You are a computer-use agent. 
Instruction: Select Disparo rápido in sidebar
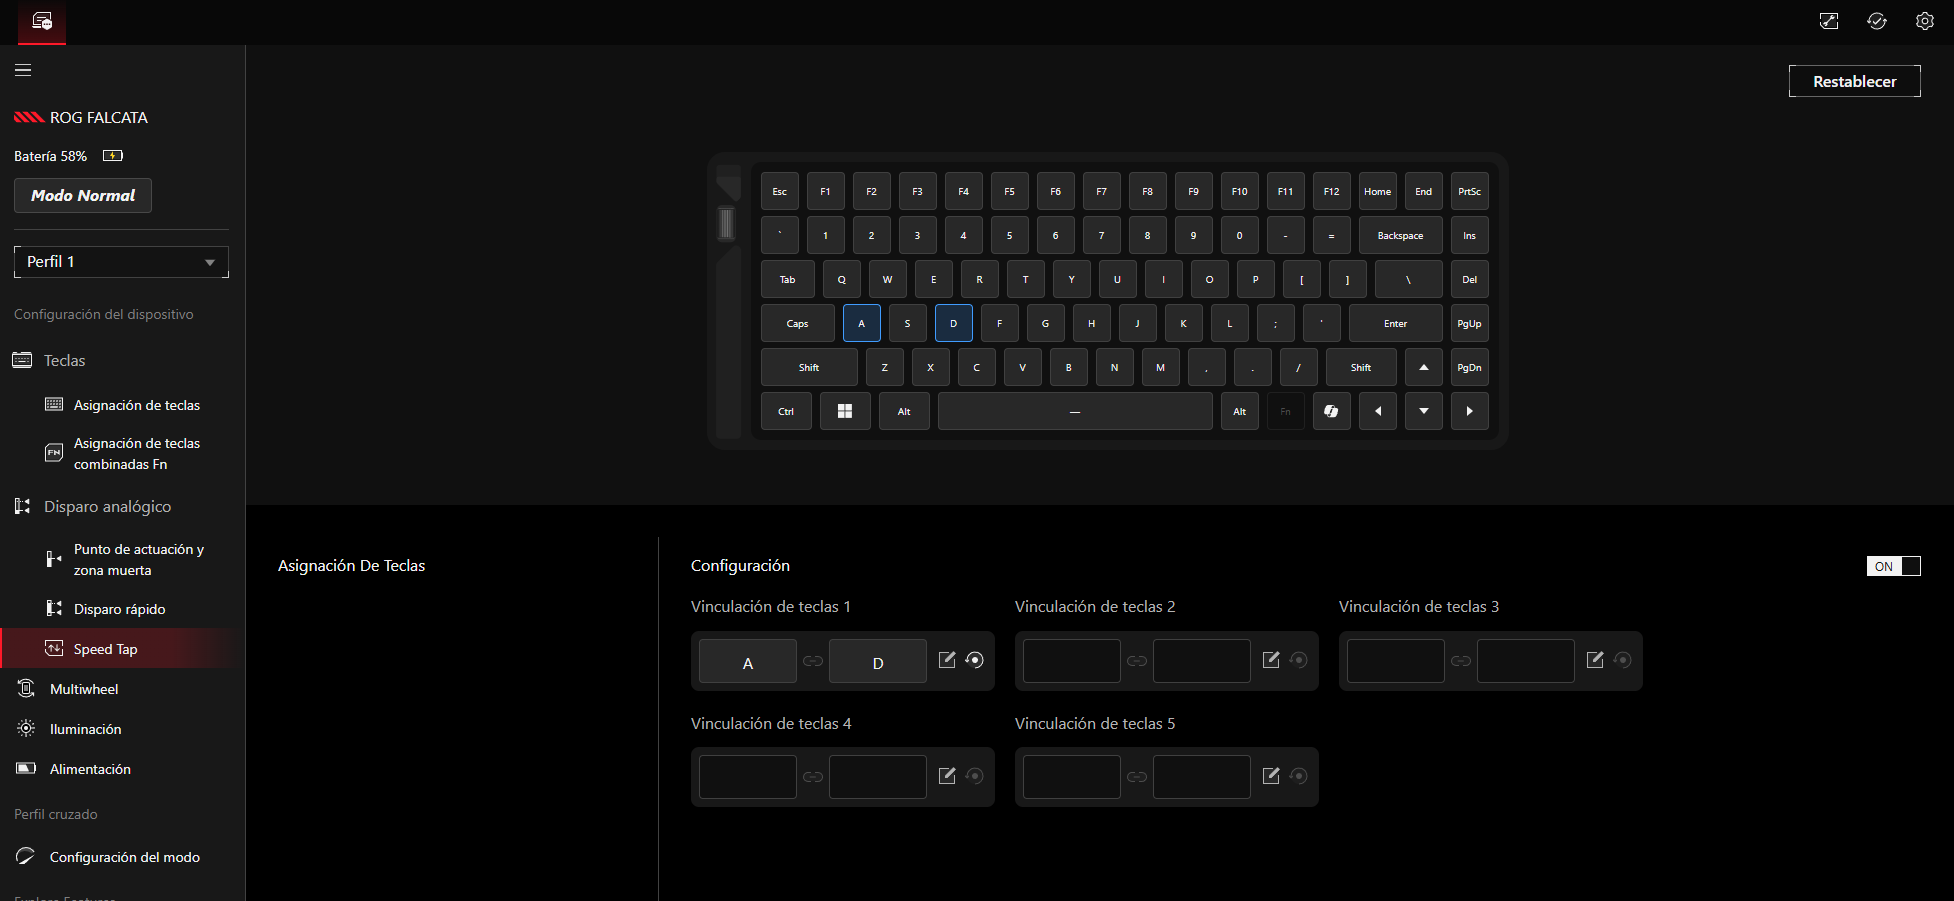(x=119, y=609)
